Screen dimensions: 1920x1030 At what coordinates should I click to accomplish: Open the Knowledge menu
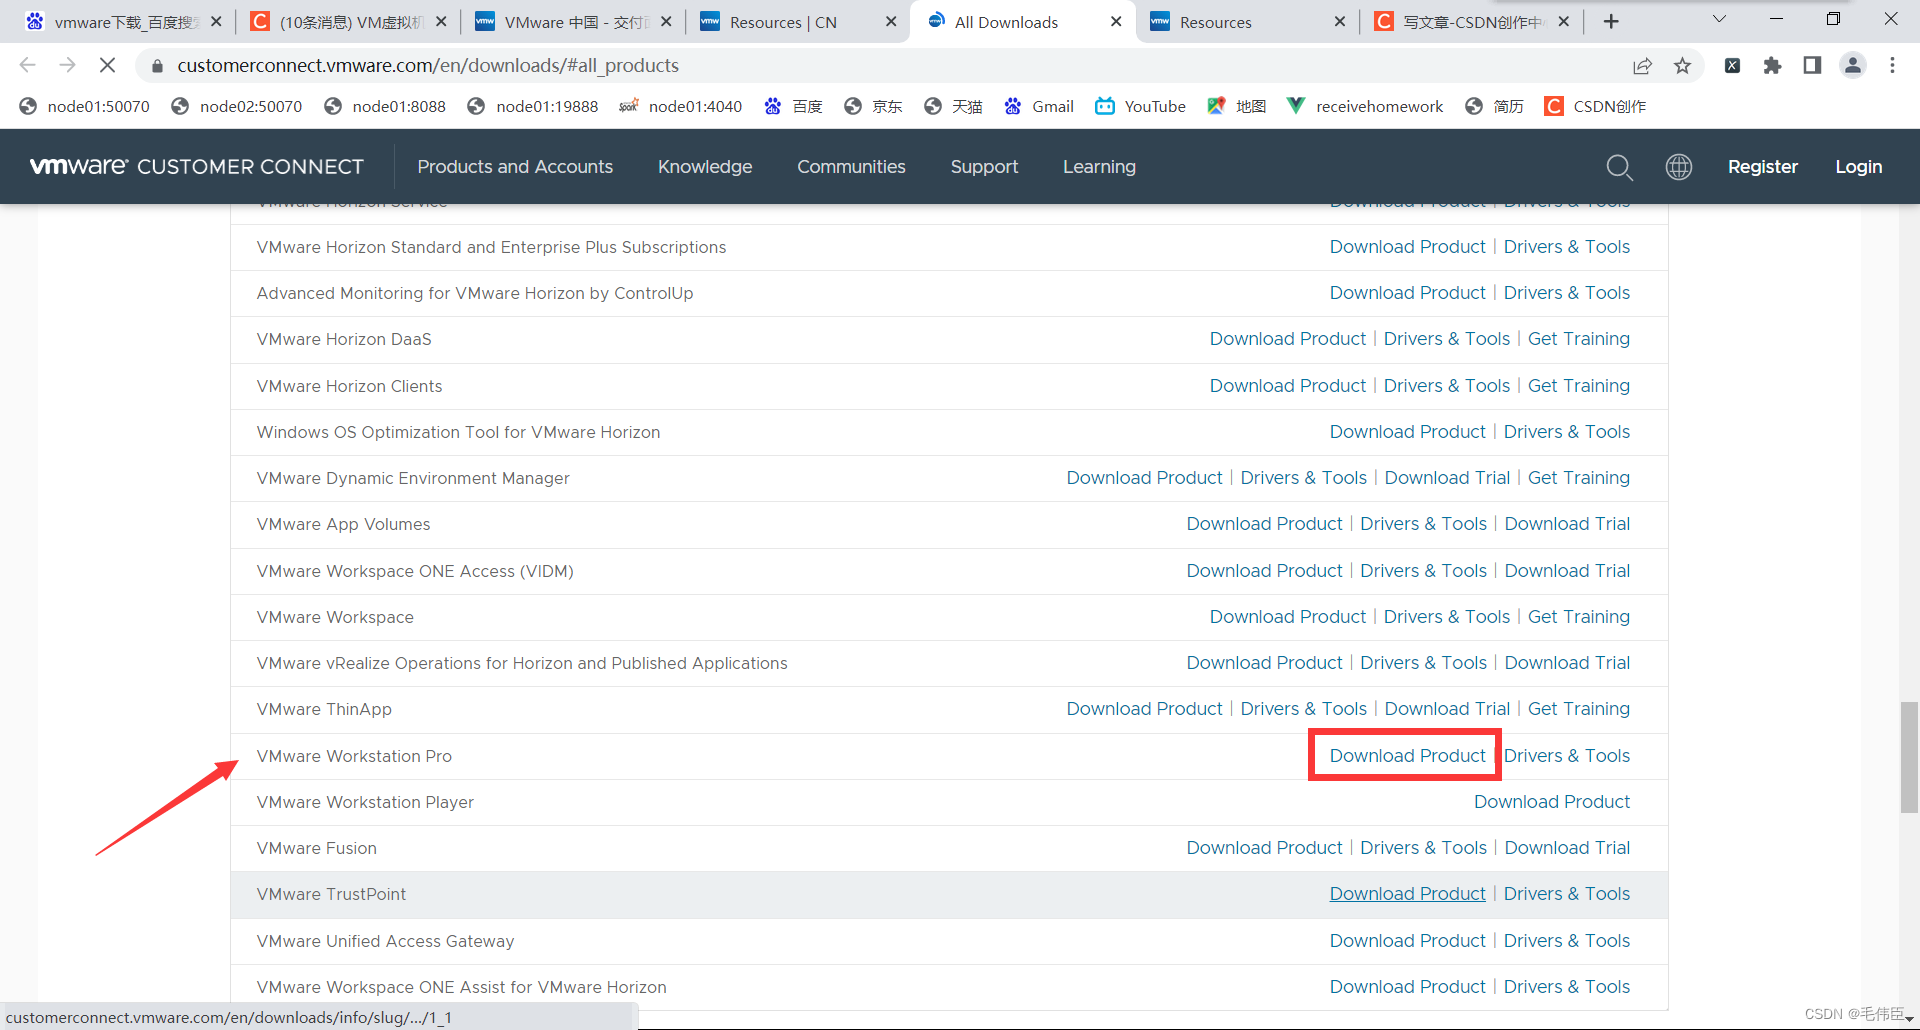coord(705,167)
